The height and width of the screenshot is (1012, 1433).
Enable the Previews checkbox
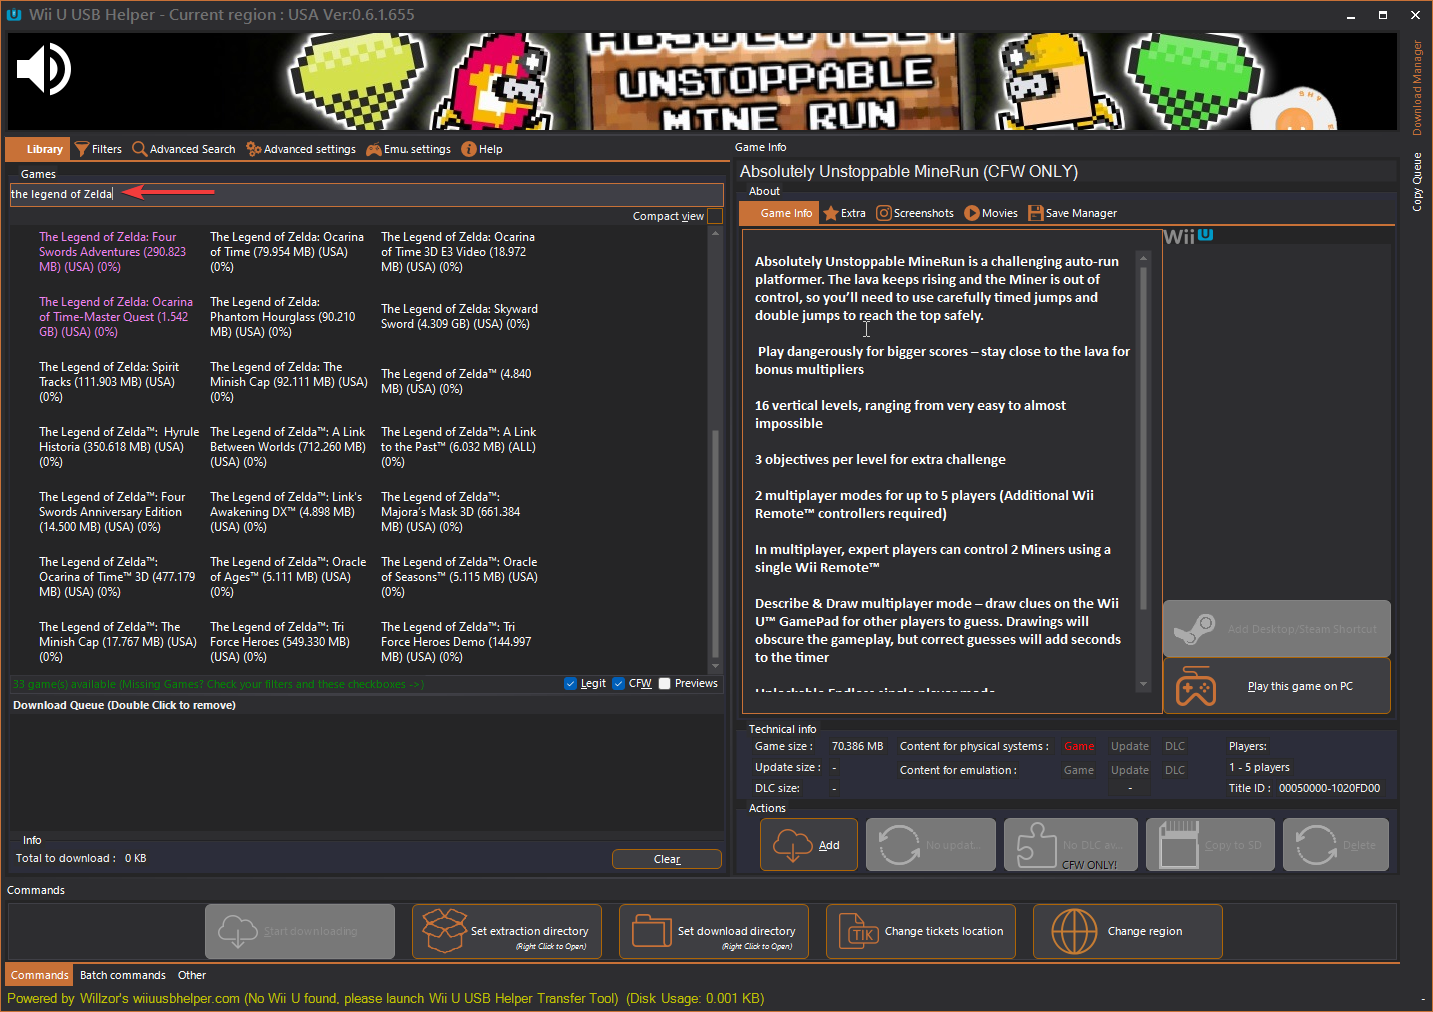pyautogui.click(x=664, y=683)
